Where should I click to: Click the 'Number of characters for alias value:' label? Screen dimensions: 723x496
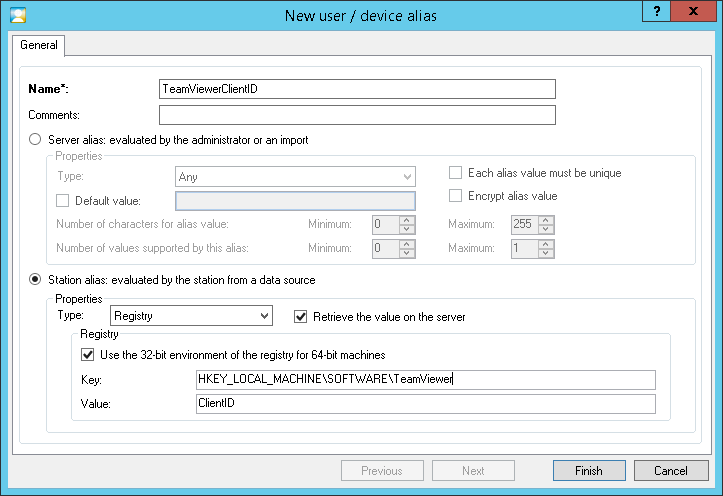point(142,224)
